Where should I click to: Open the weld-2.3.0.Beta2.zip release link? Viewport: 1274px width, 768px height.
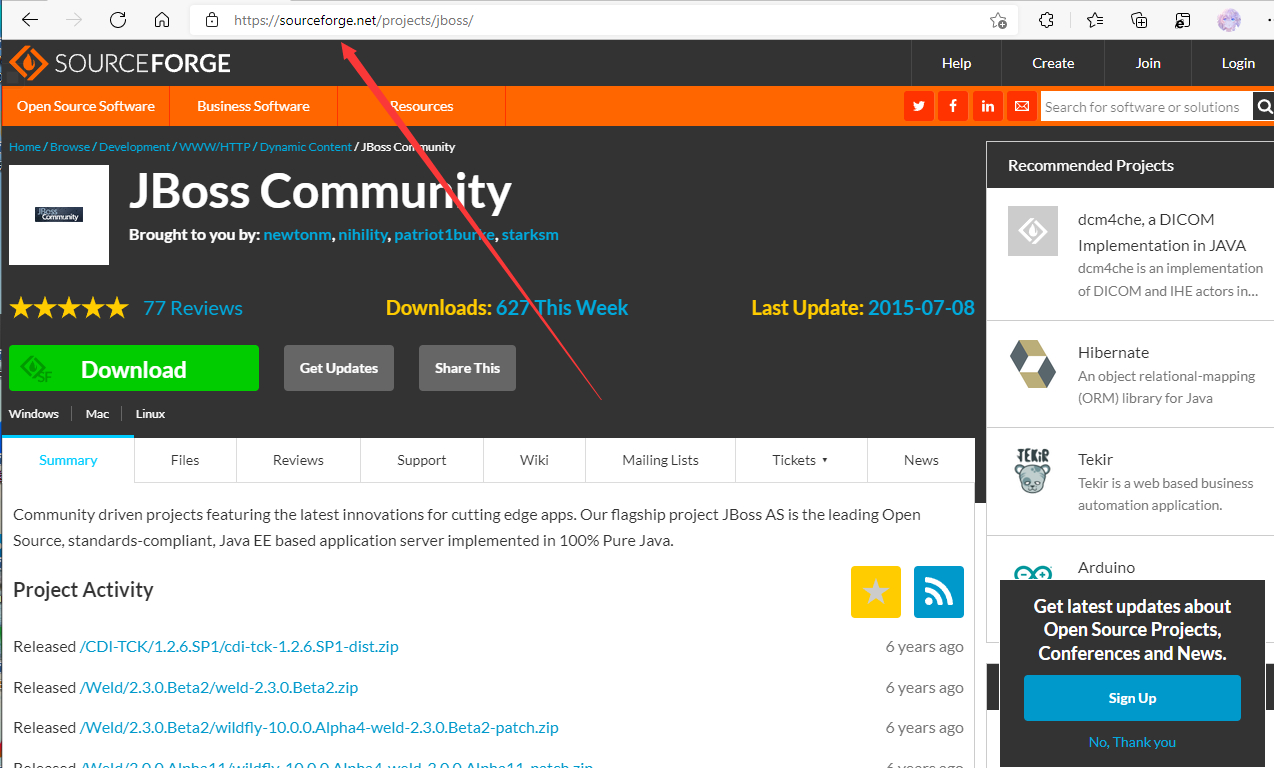tap(218, 687)
